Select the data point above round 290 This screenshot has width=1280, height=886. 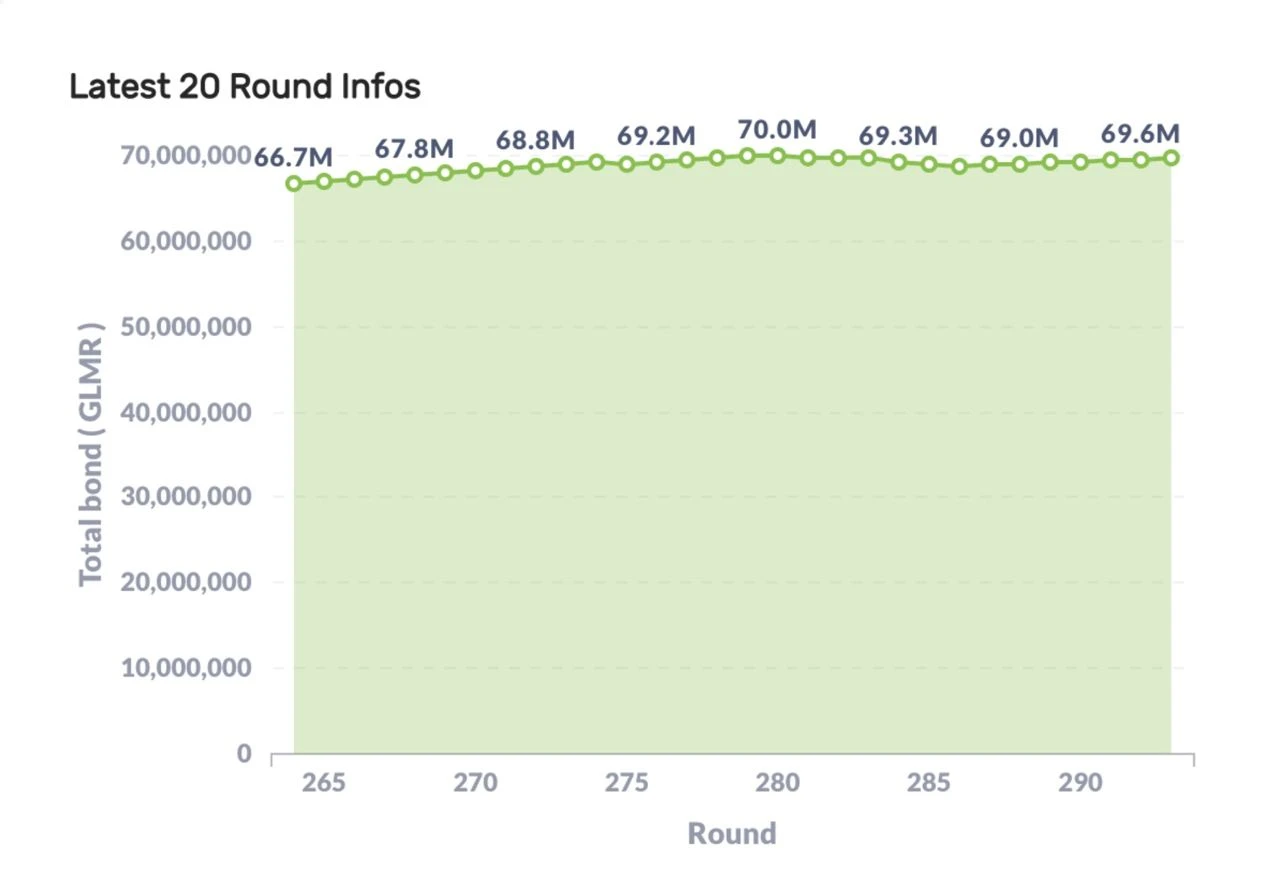click(1080, 161)
